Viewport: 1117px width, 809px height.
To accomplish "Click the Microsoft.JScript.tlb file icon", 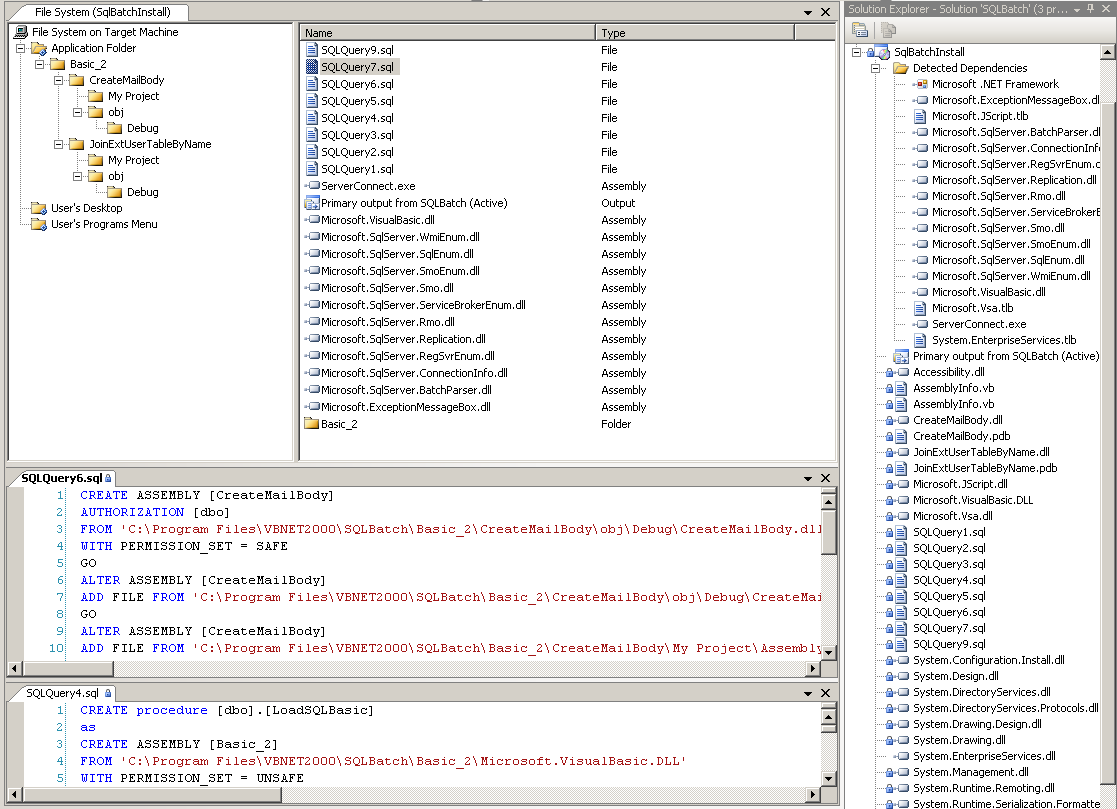I will [x=920, y=116].
